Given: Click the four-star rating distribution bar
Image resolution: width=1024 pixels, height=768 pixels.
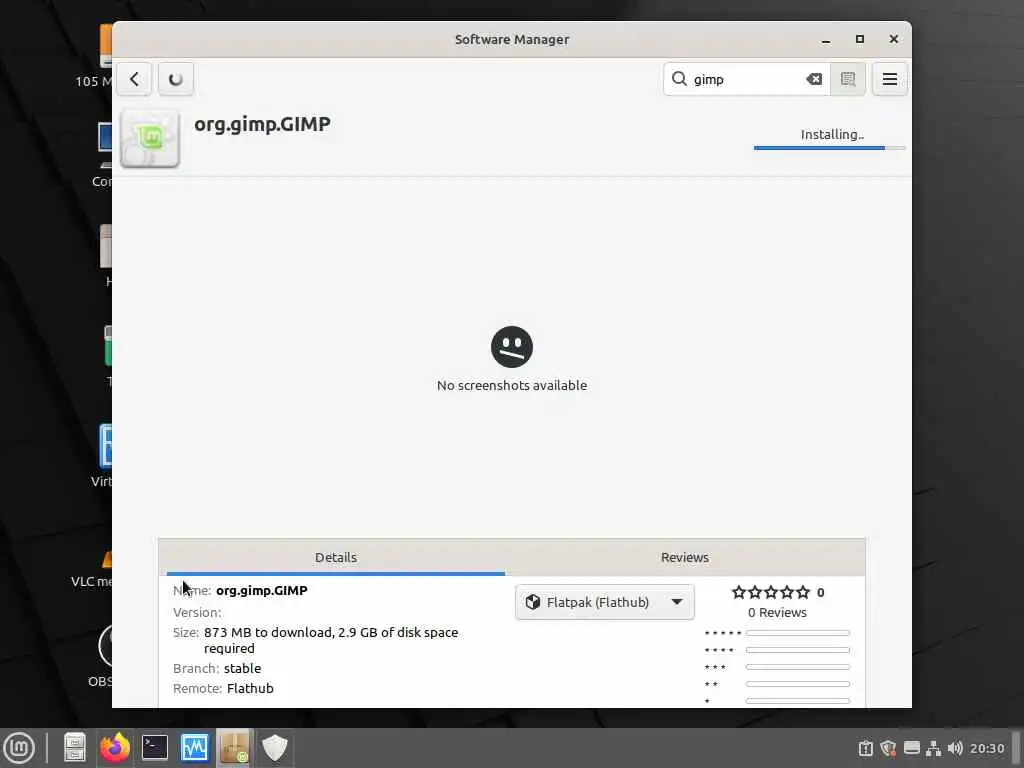Looking at the screenshot, I should click(x=798, y=650).
